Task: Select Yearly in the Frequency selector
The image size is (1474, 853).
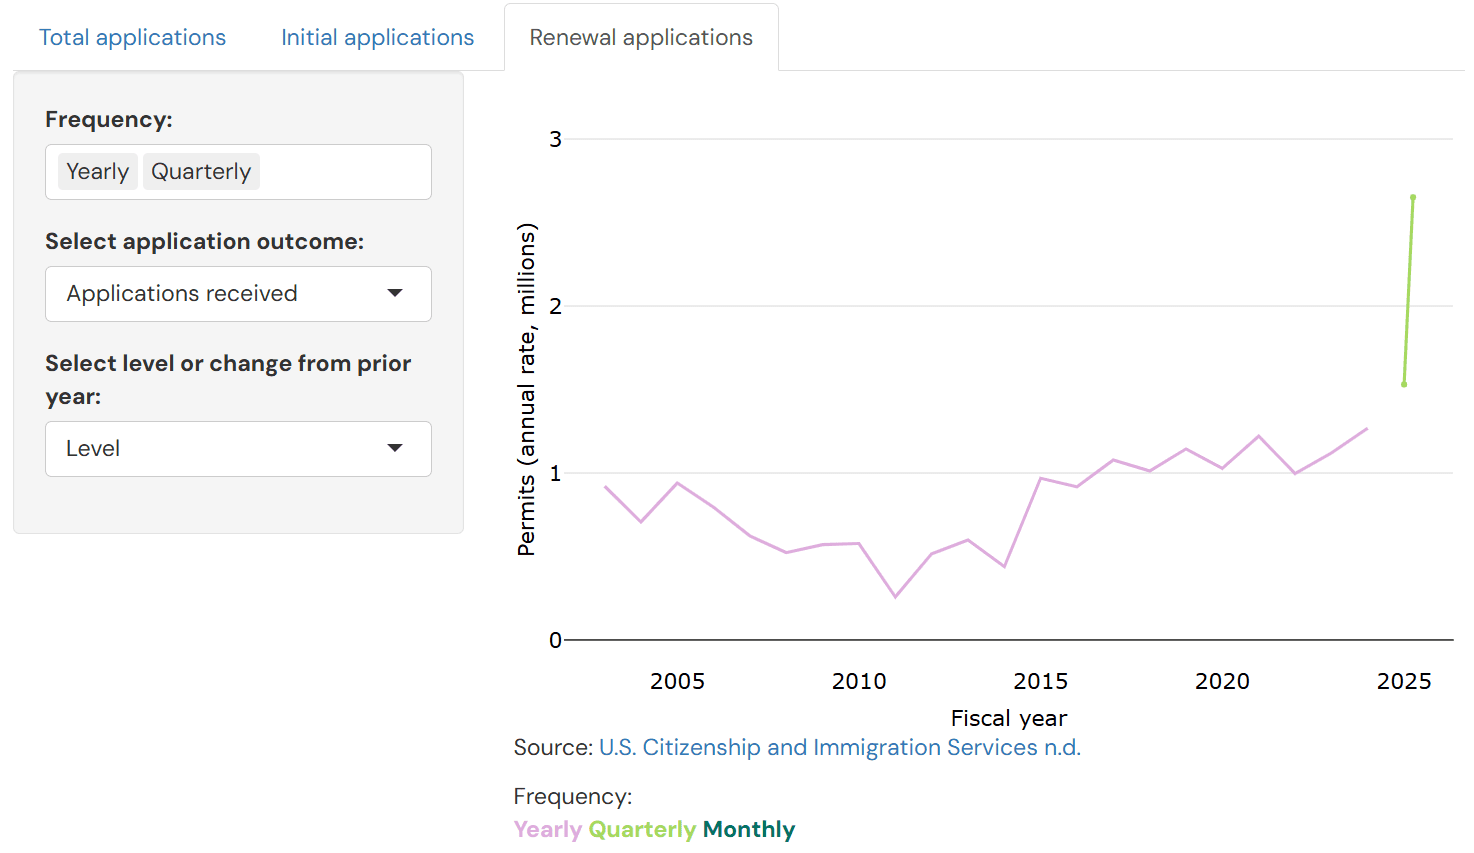Action: pyautogui.click(x=97, y=171)
